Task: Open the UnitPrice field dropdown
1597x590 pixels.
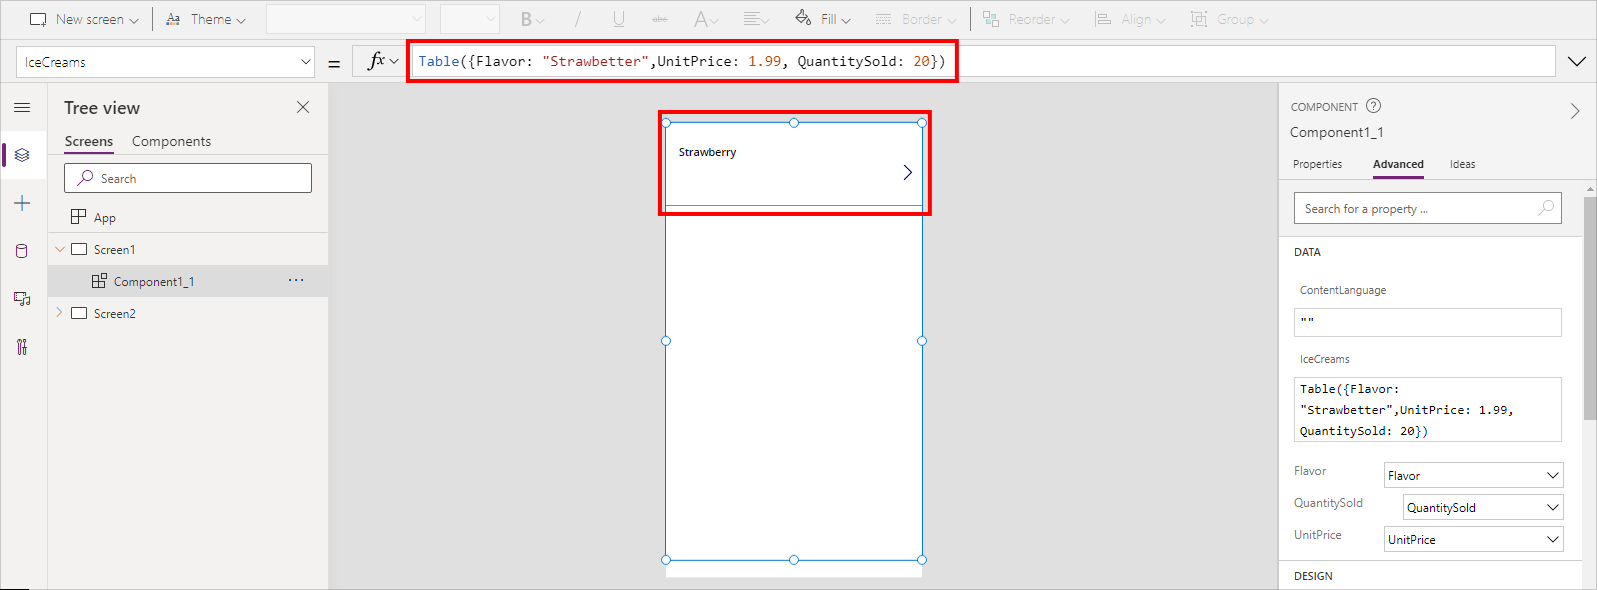Action: point(1473,539)
